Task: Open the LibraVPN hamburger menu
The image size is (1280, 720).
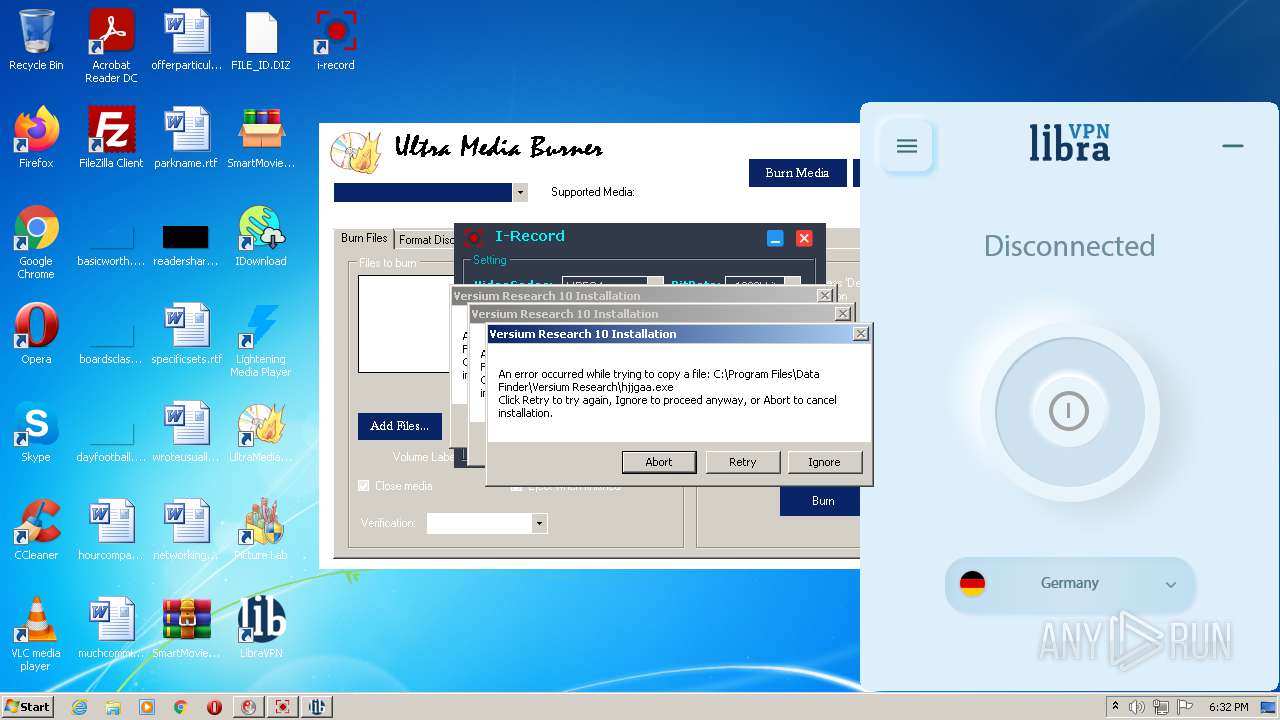Action: 907,147
